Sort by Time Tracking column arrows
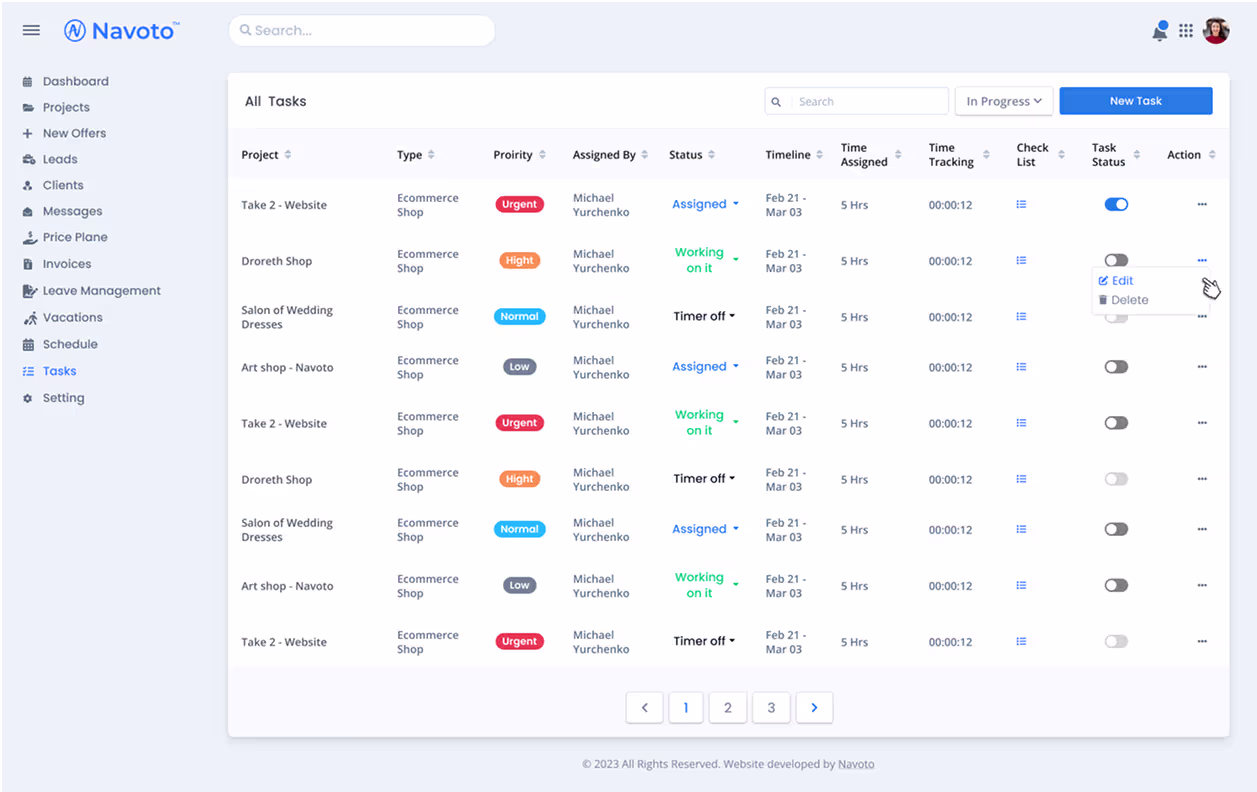The width and height of the screenshot is (1257, 792). pyautogui.click(x=986, y=155)
